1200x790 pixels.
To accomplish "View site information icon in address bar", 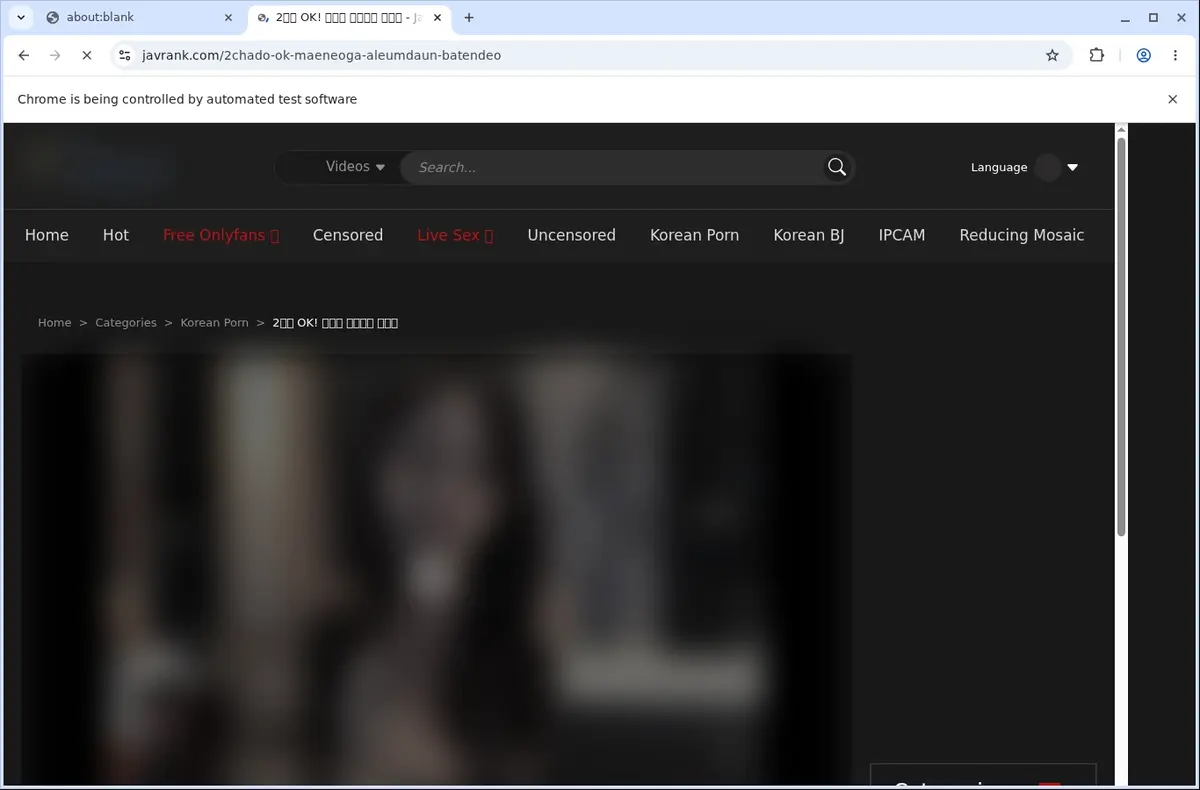I will [124, 55].
